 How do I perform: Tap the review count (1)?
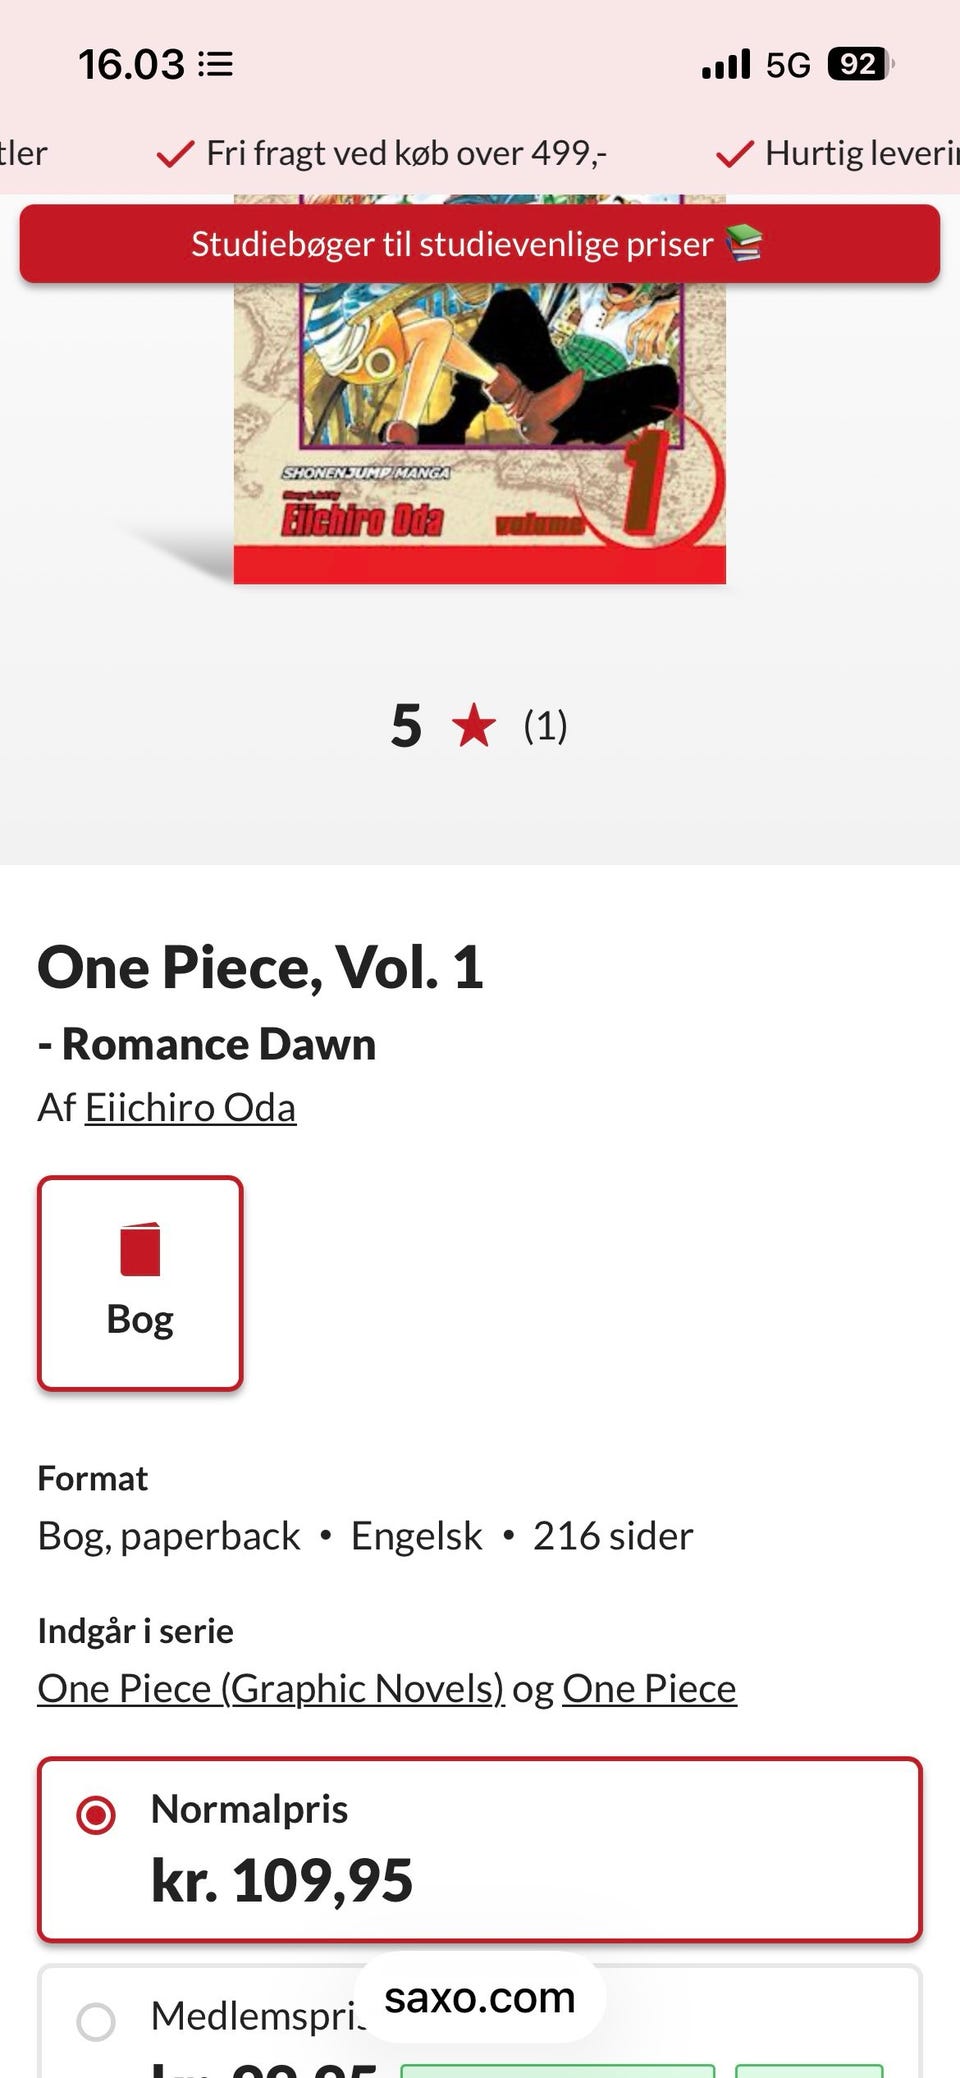click(x=545, y=726)
